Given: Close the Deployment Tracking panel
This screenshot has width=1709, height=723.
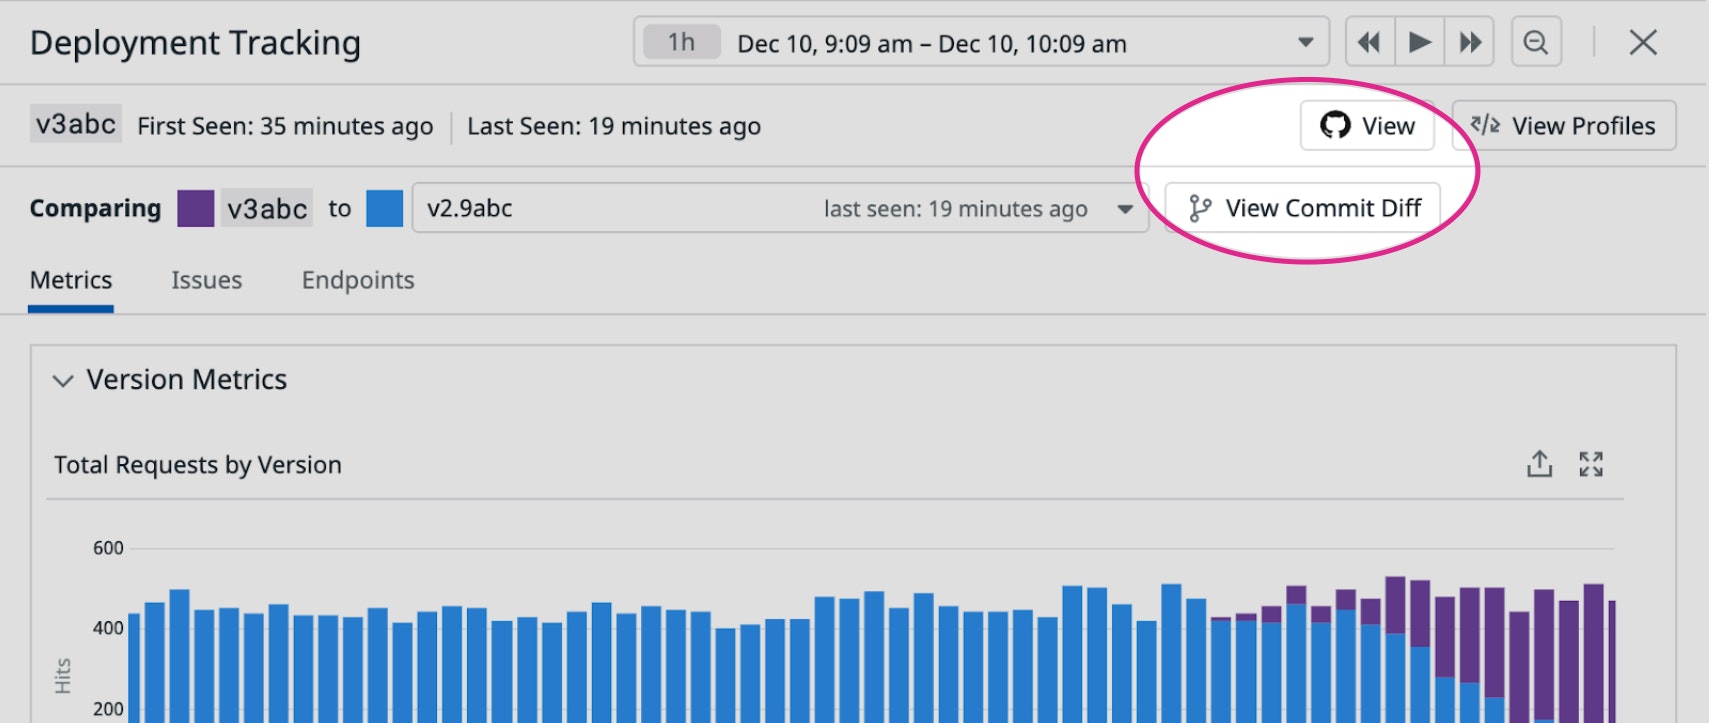Looking at the screenshot, I should click(1643, 43).
